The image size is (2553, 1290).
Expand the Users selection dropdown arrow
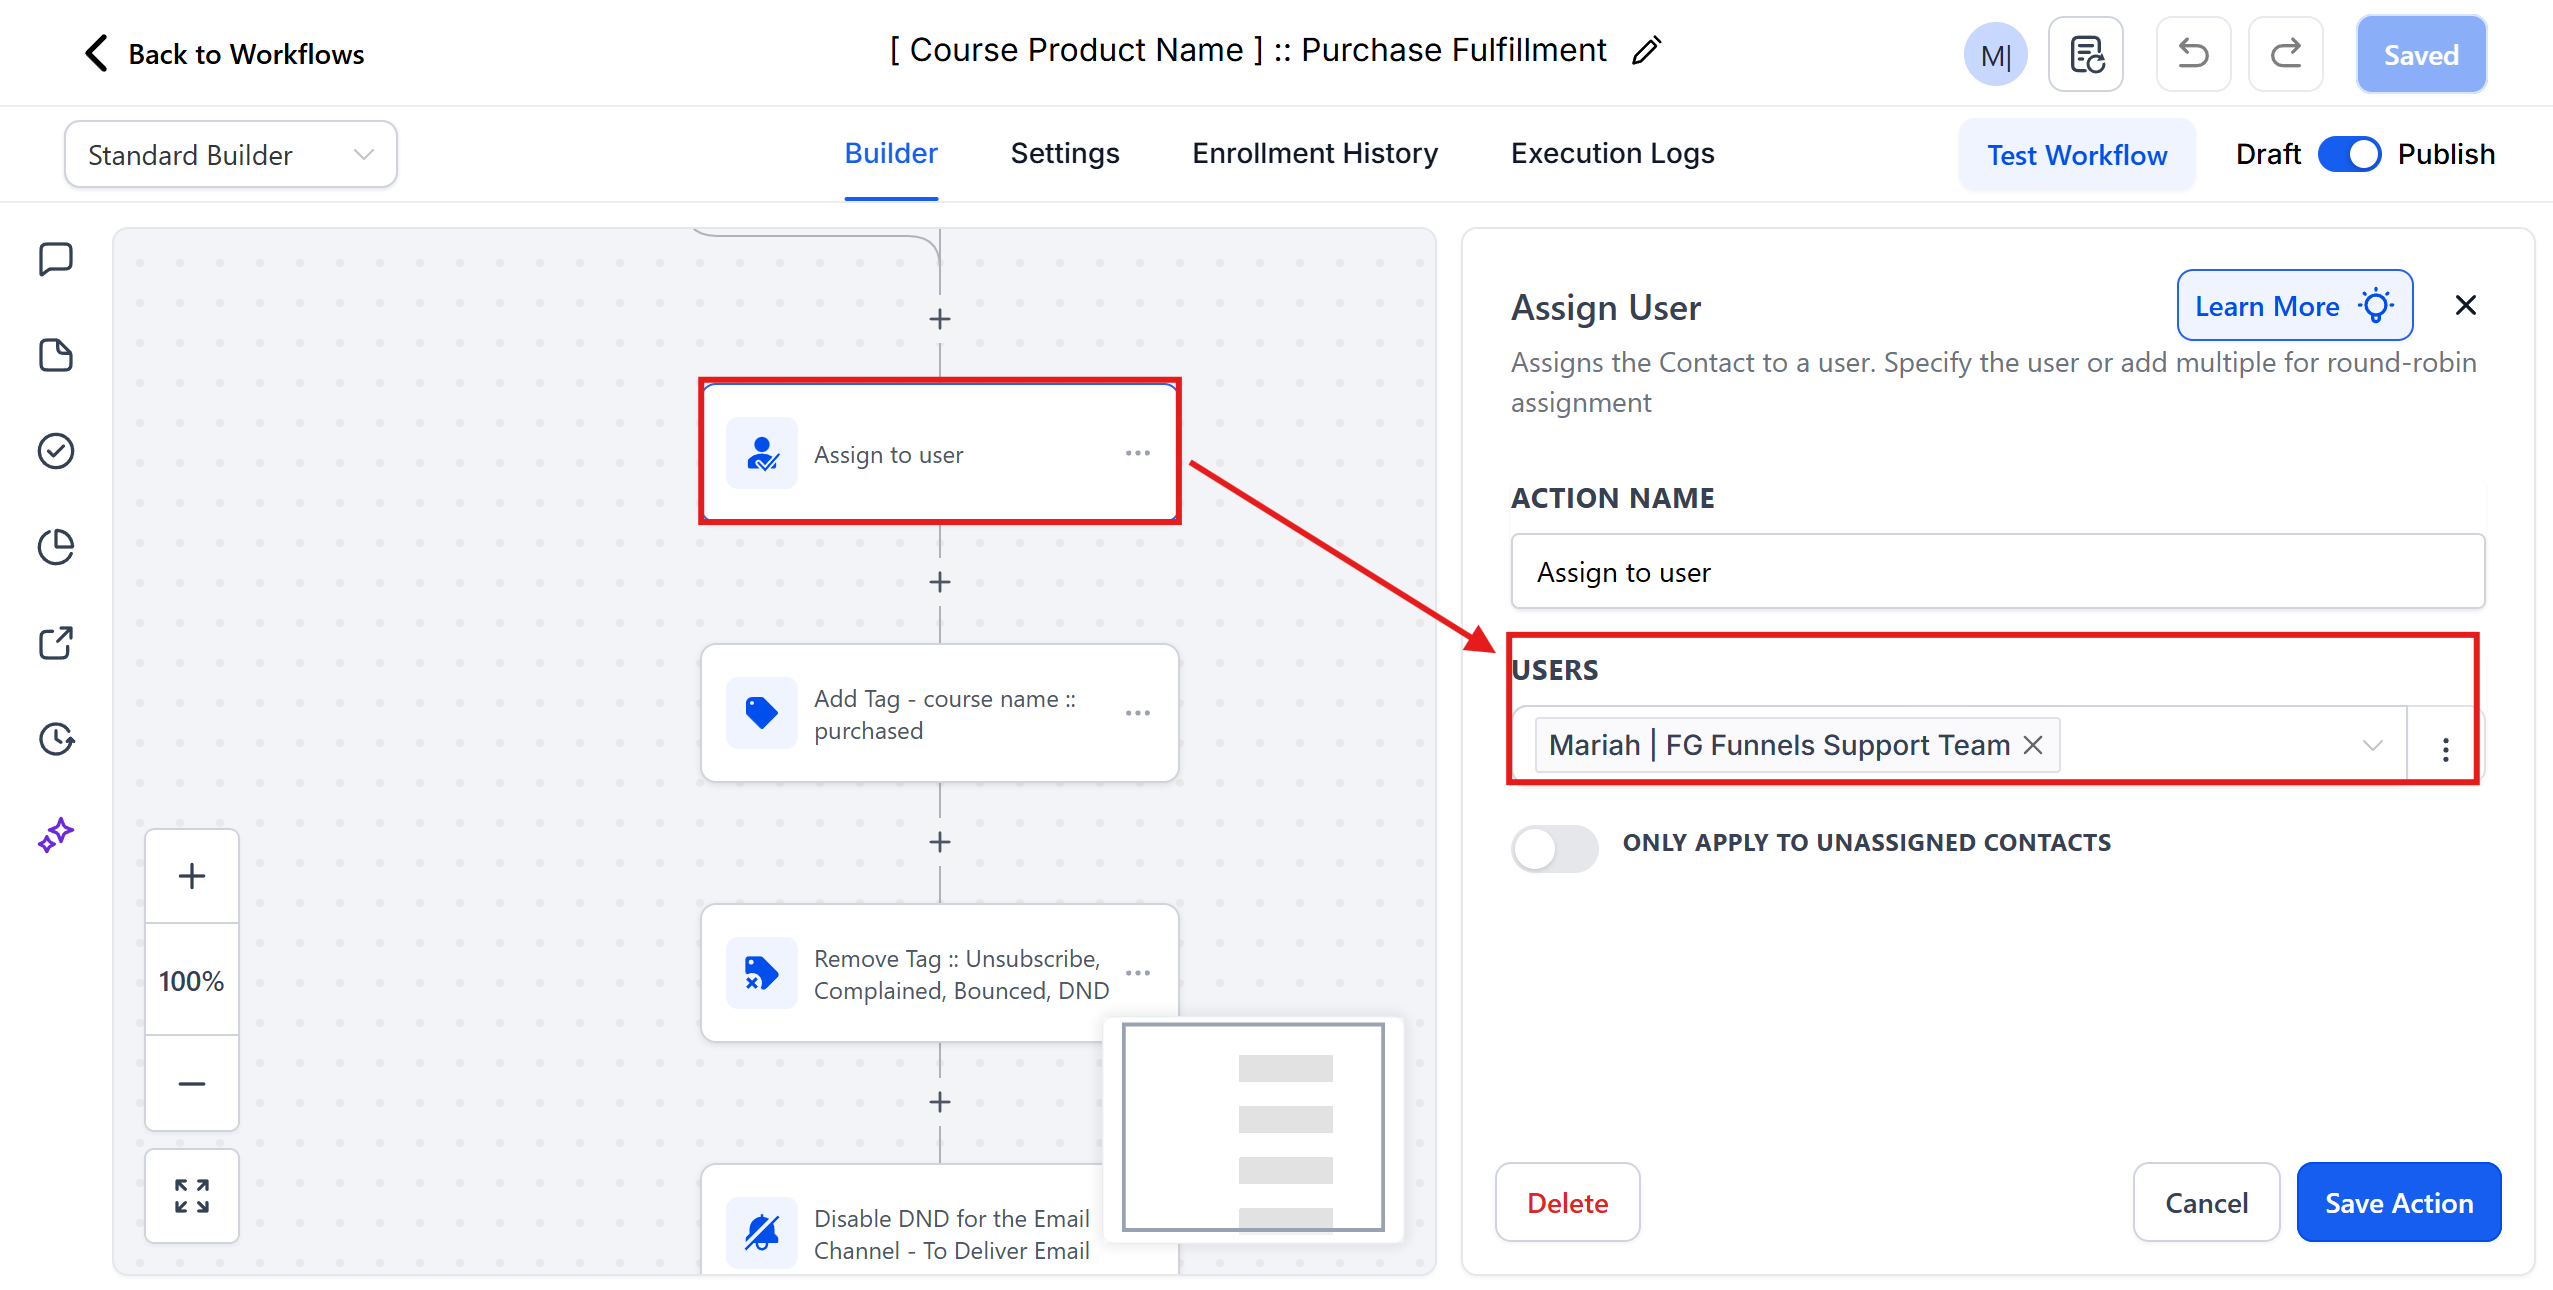tap(2372, 746)
